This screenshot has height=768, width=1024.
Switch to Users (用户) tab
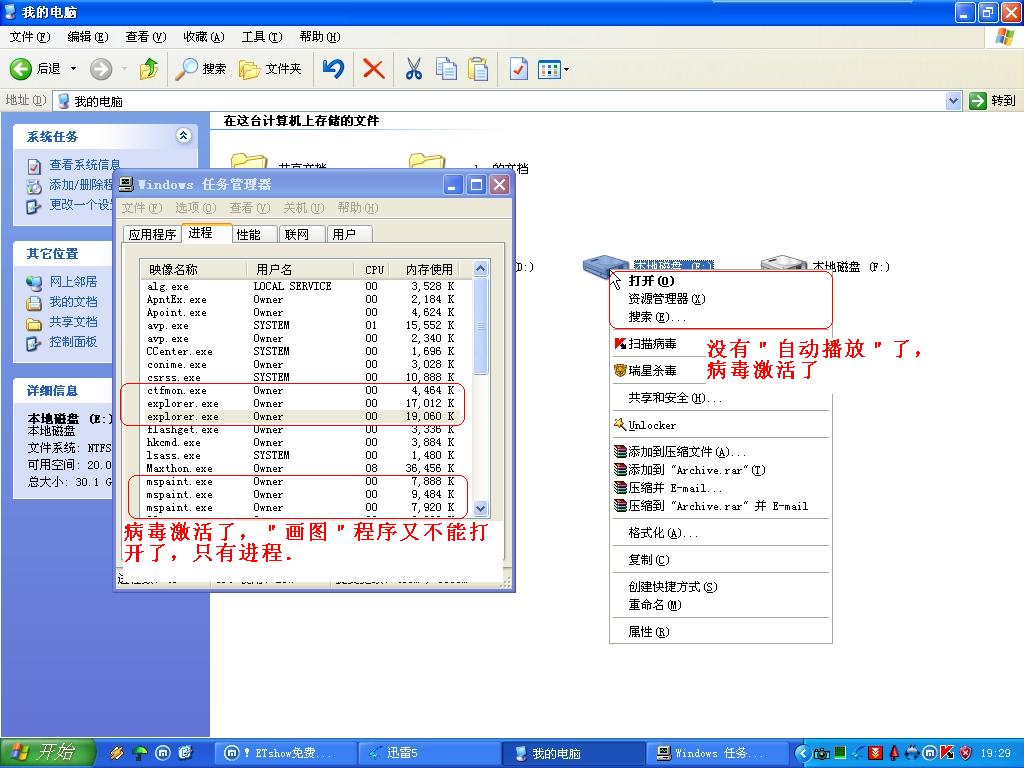pyautogui.click(x=349, y=234)
